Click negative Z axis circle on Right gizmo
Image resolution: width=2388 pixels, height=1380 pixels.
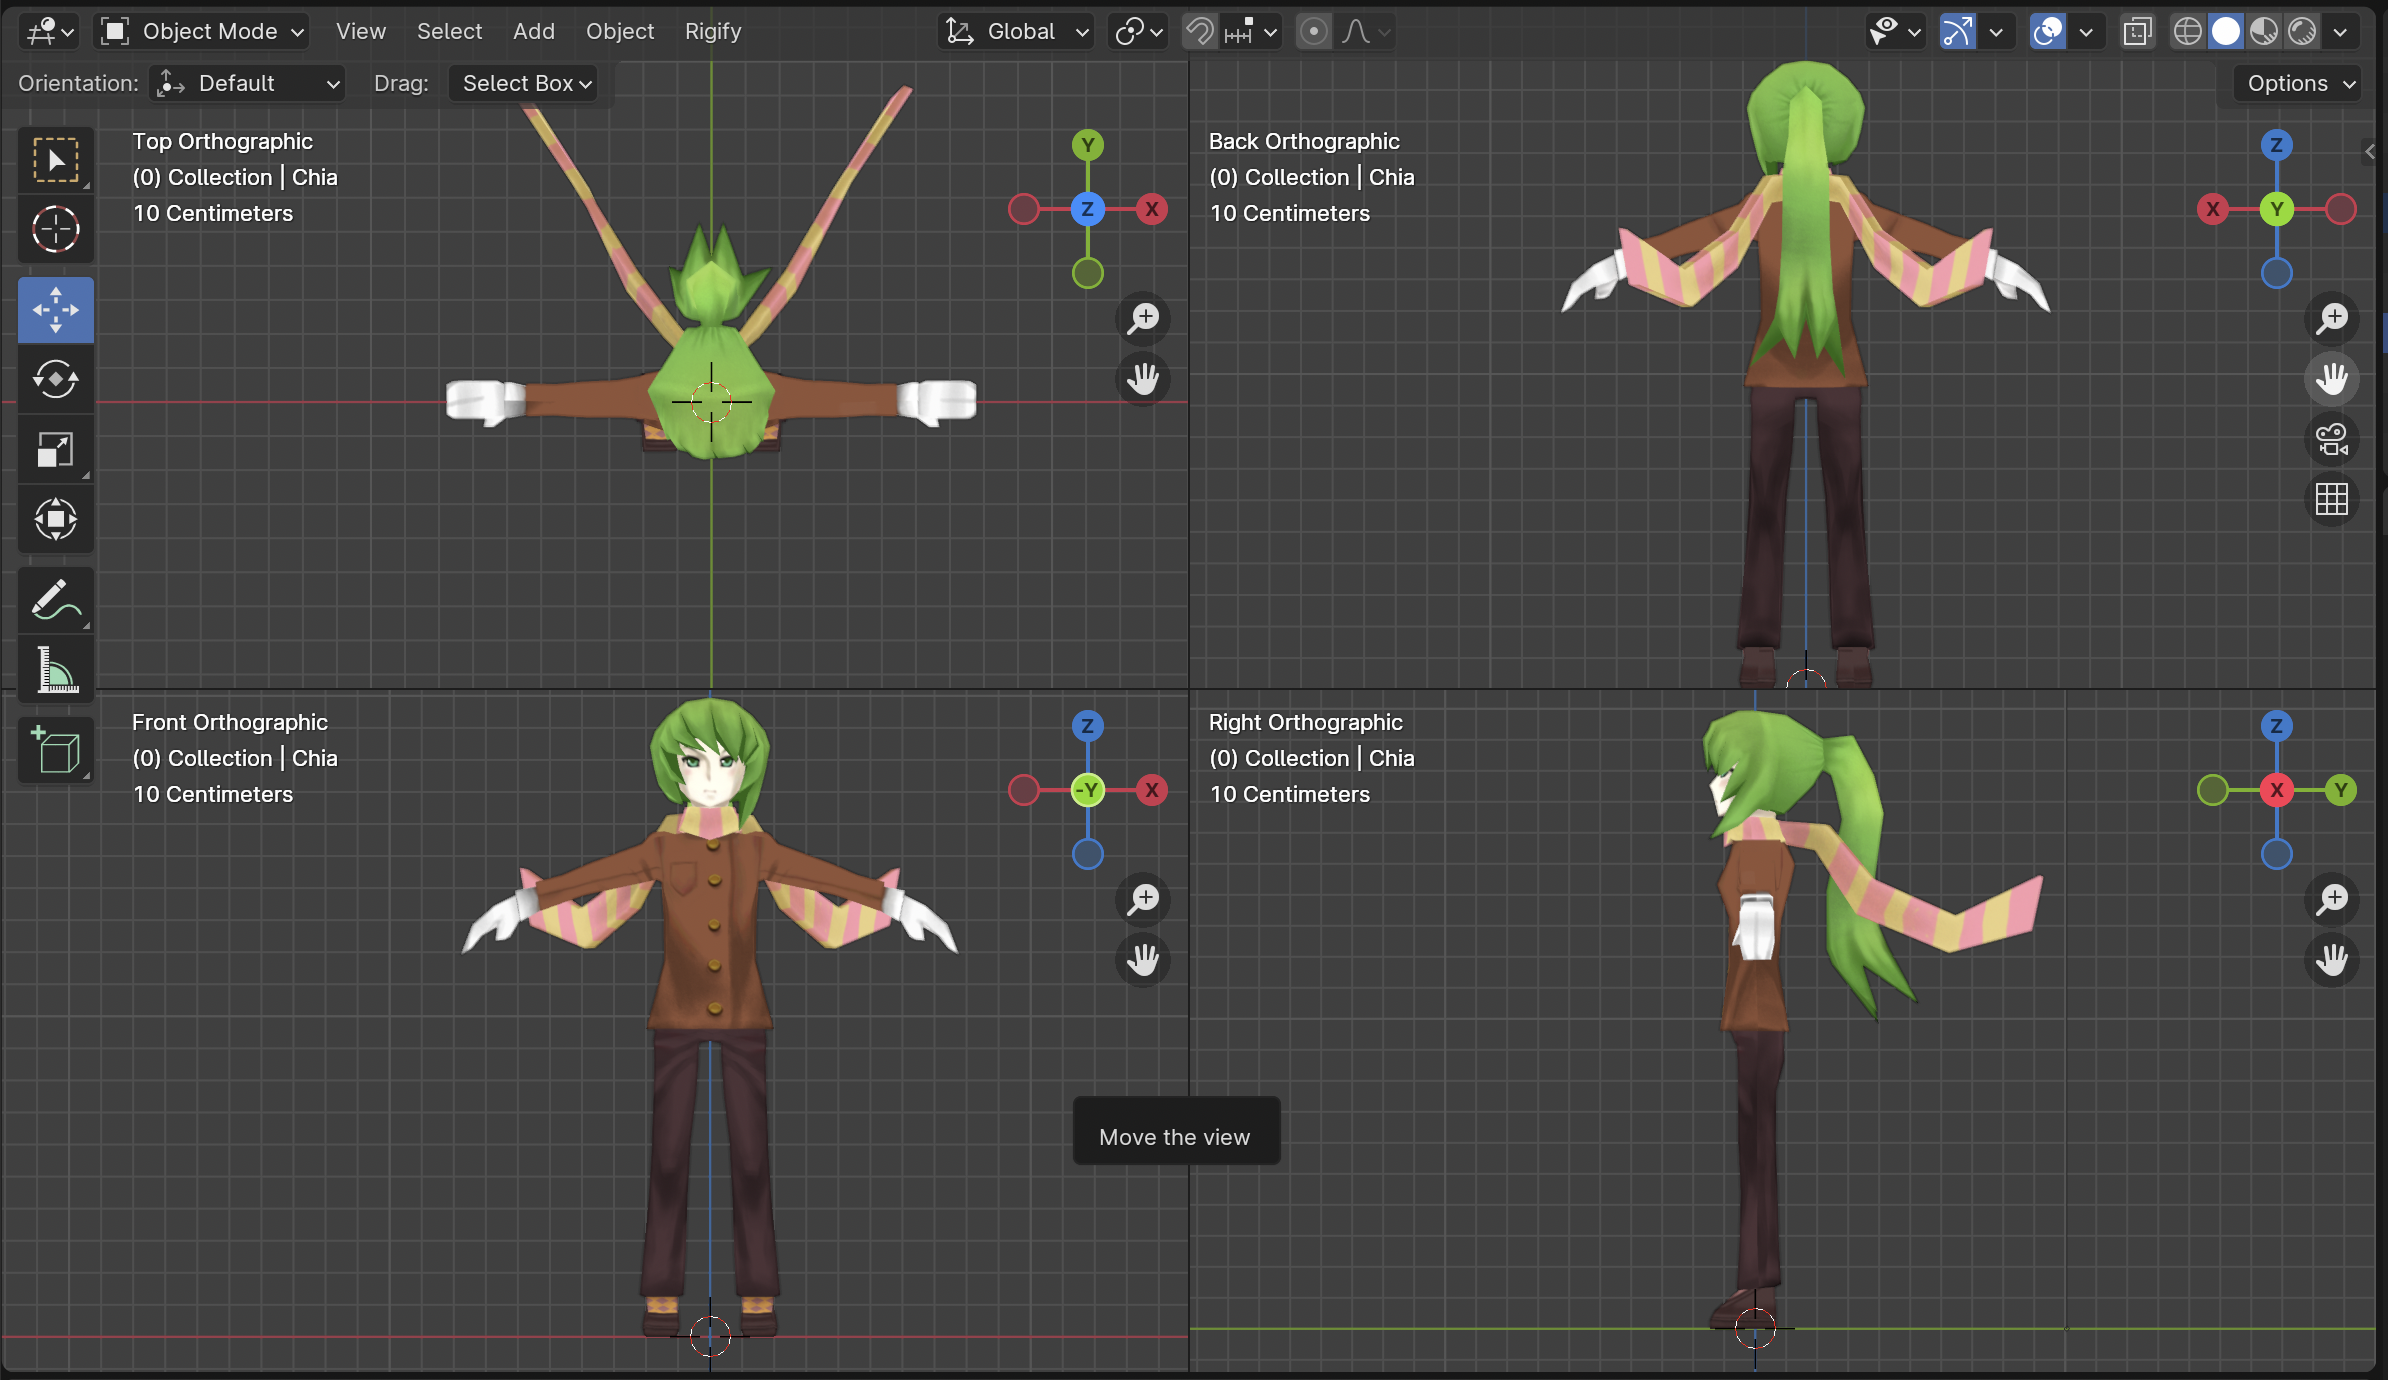point(2277,854)
